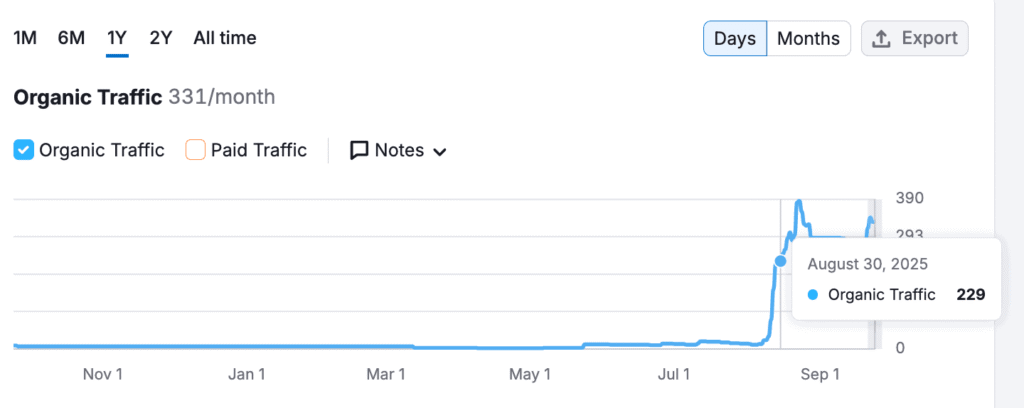Image resolution: width=1024 pixels, height=408 pixels.
Task: Expand the Notes dropdown chevron
Action: click(438, 152)
